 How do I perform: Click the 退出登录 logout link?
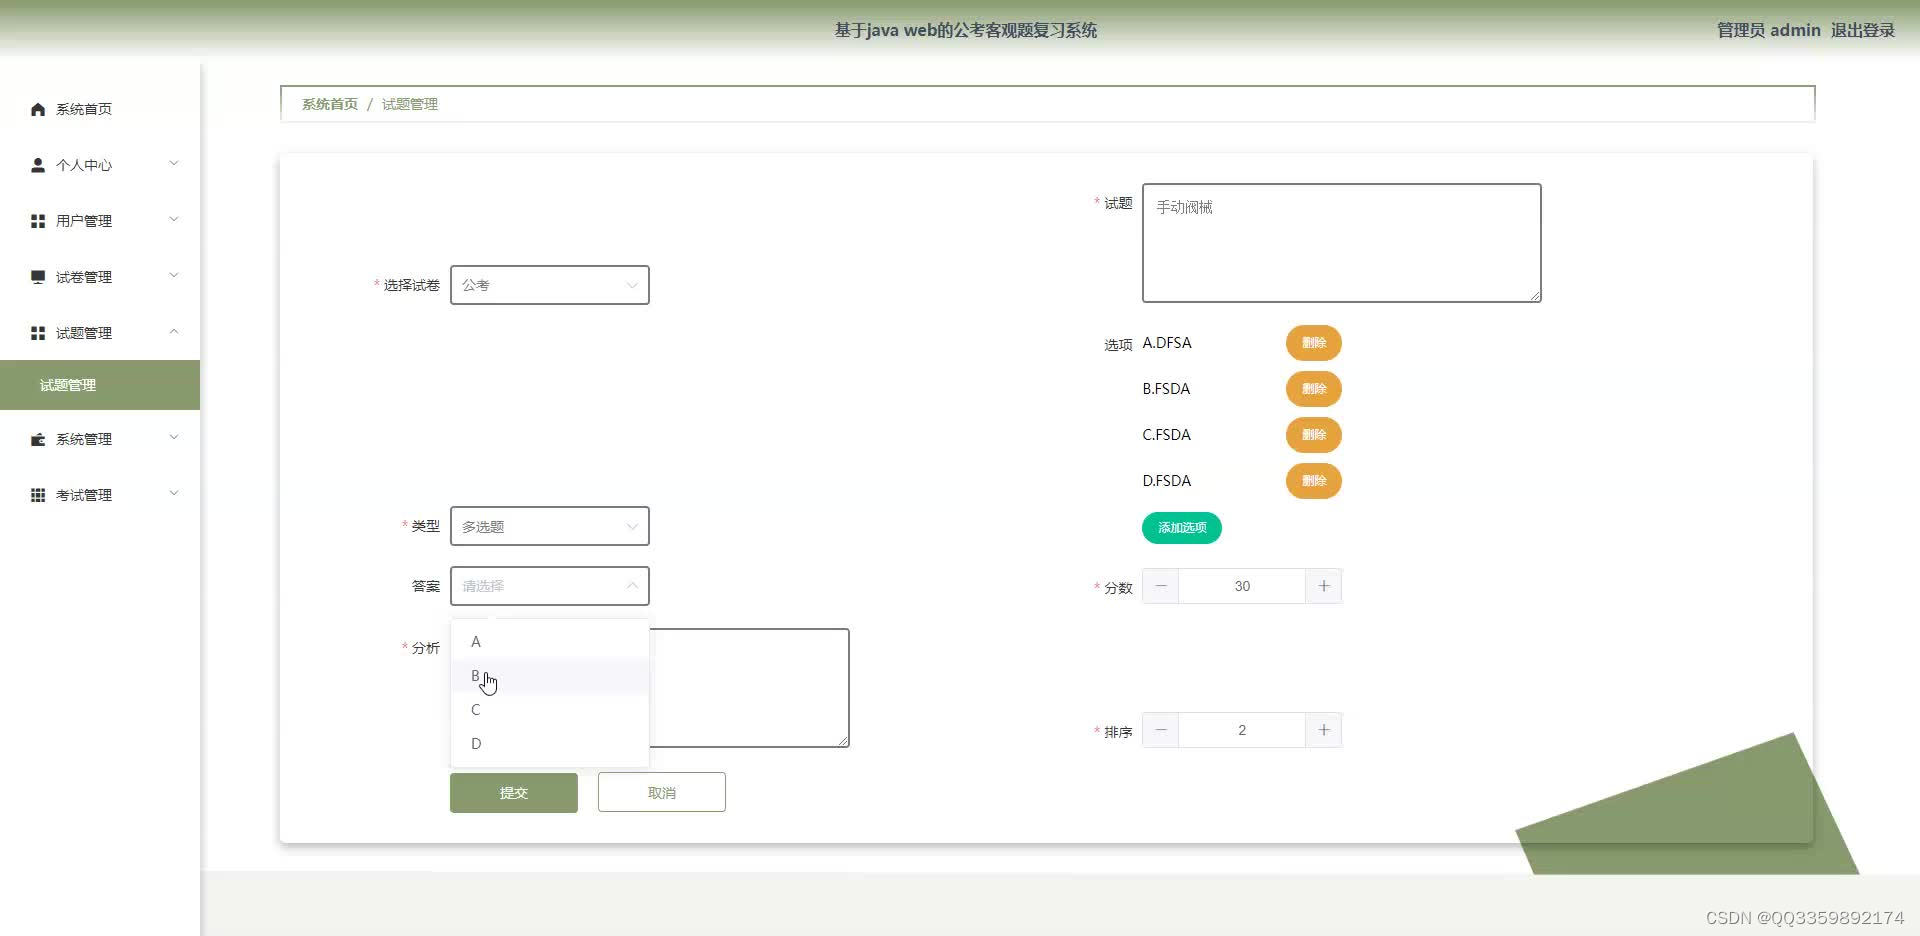(1863, 30)
